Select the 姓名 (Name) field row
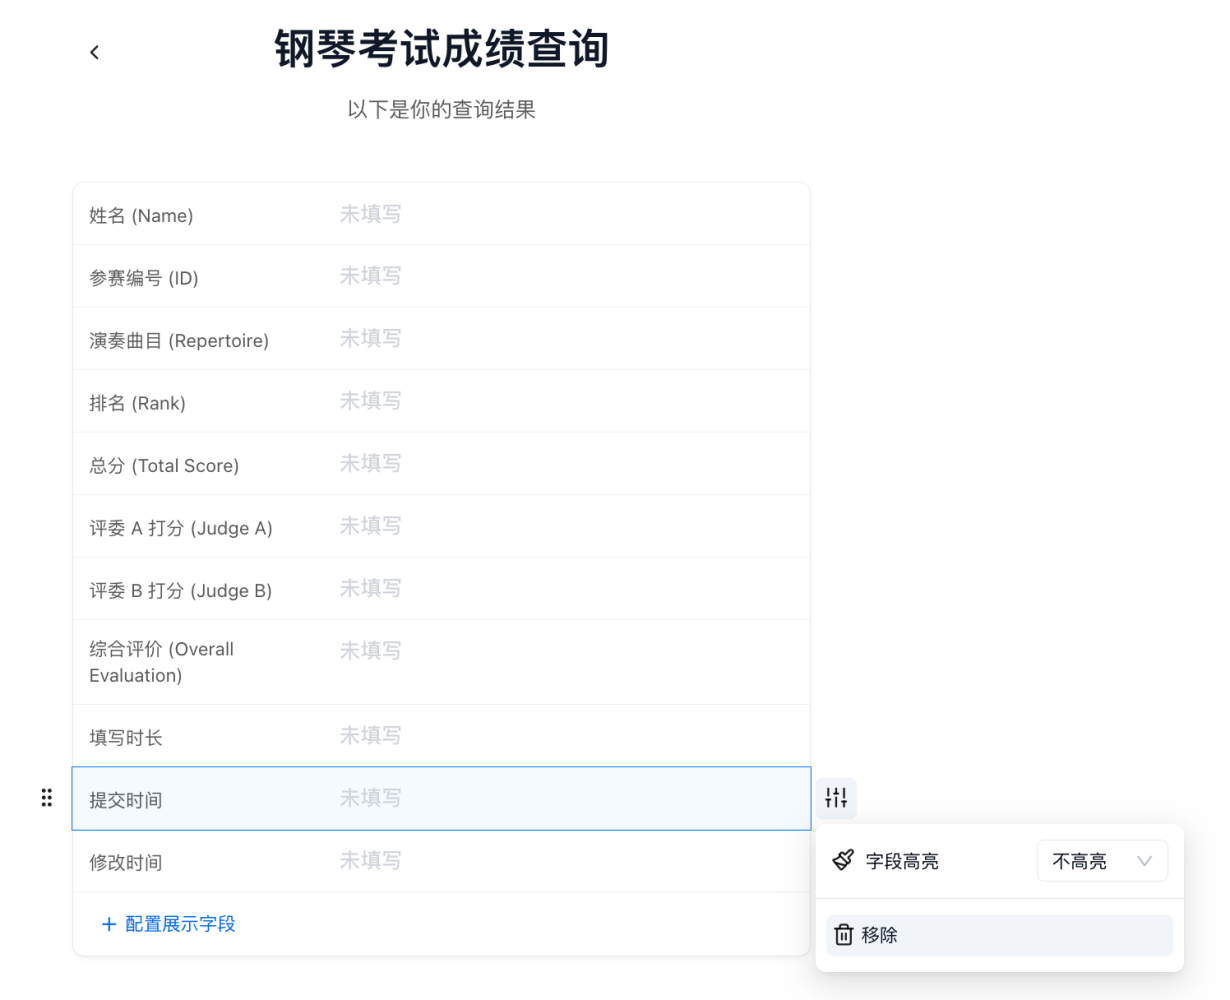The width and height of the screenshot is (1230, 1000). 441,214
